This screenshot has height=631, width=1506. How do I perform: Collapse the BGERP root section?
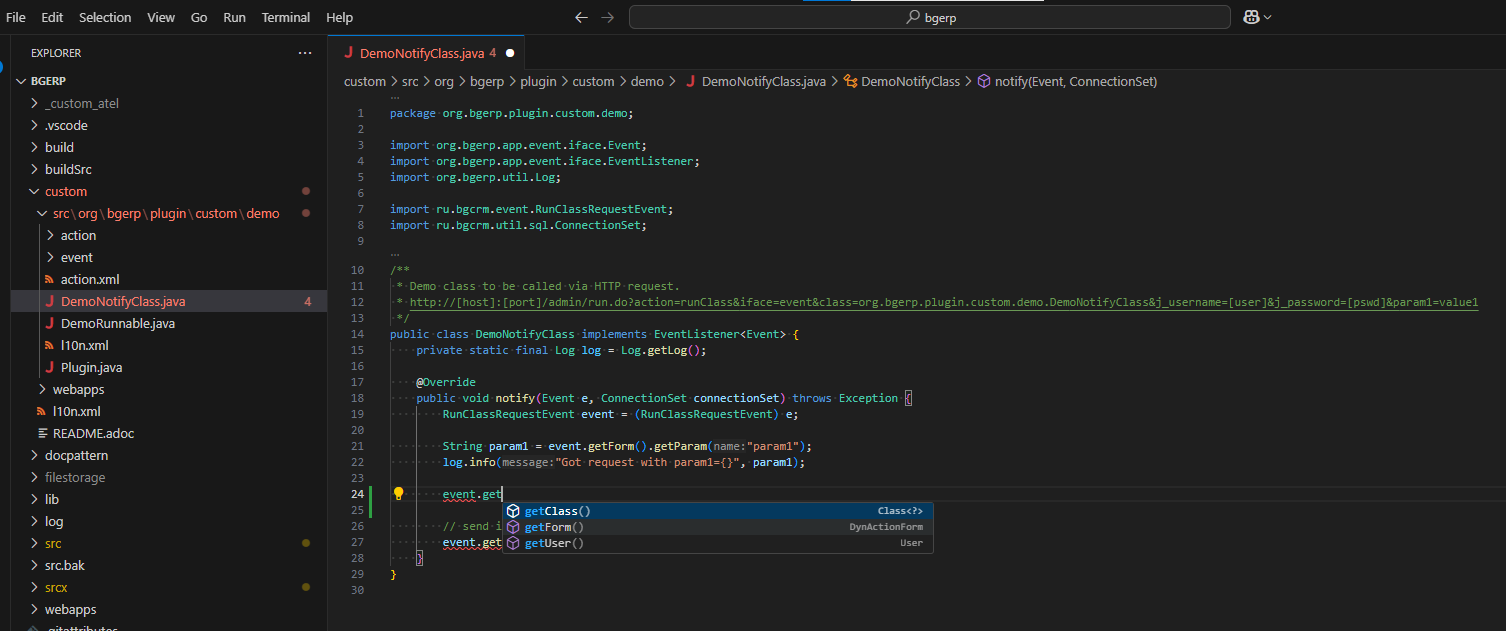(48, 81)
